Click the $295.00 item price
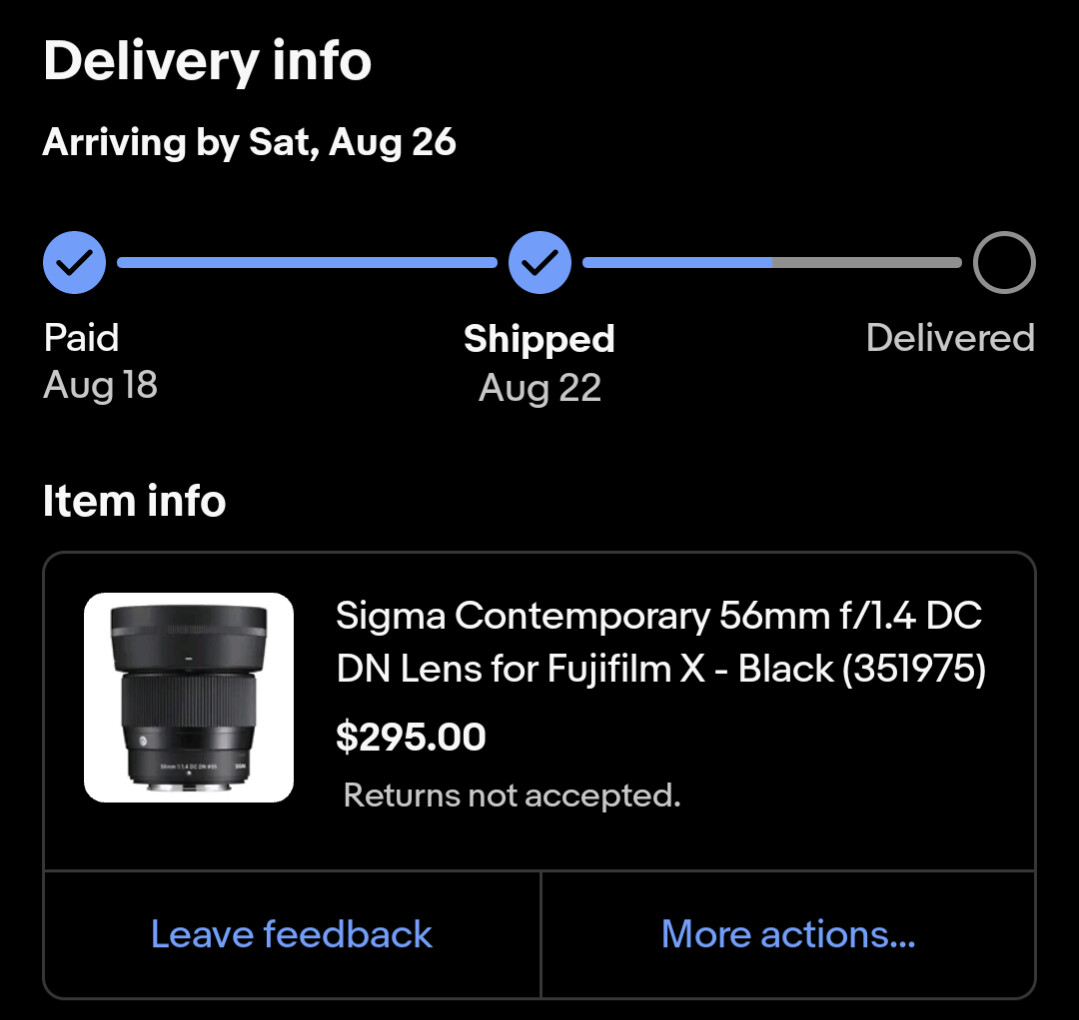 411,737
